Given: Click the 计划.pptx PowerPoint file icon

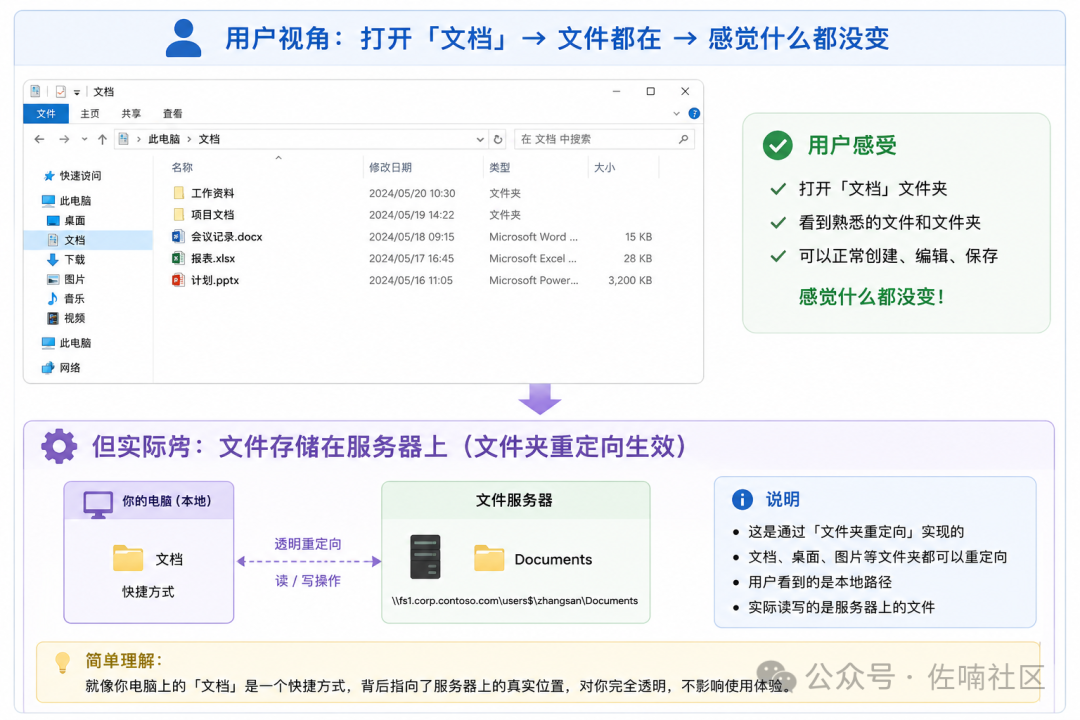Looking at the screenshot, I should point(178,280).
